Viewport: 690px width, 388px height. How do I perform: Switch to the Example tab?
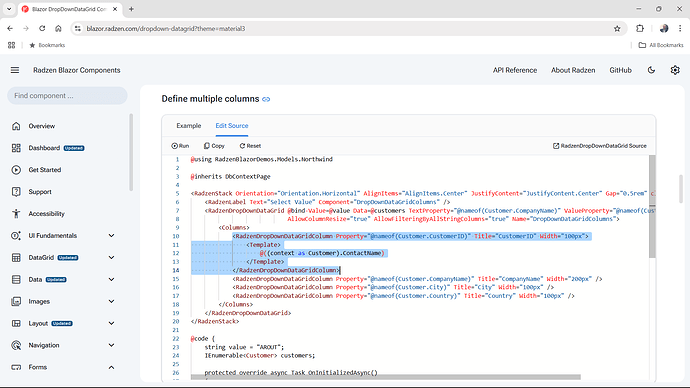pyautogui.click(x=189, y=126)
